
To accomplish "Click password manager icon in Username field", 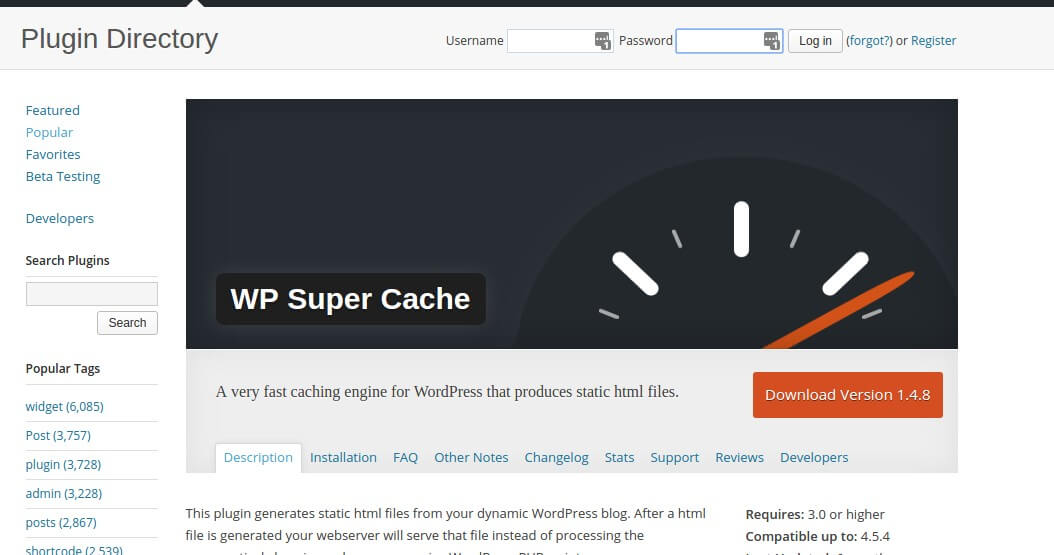I will tap(603, 41).
